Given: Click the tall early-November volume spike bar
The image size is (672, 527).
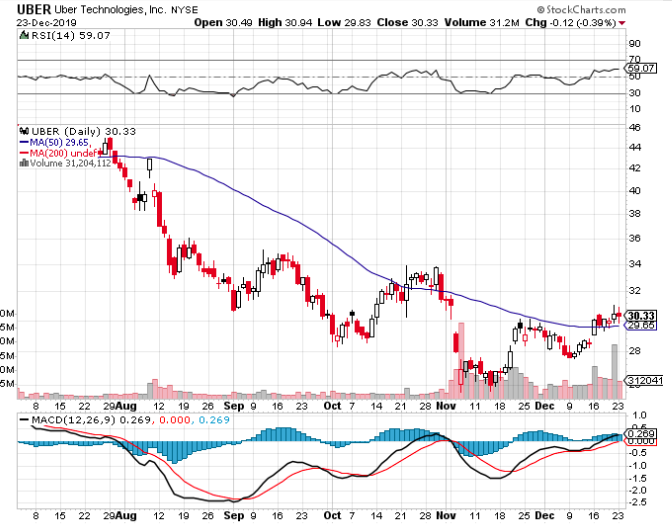Looking at the screenshot, I should 461,360.
